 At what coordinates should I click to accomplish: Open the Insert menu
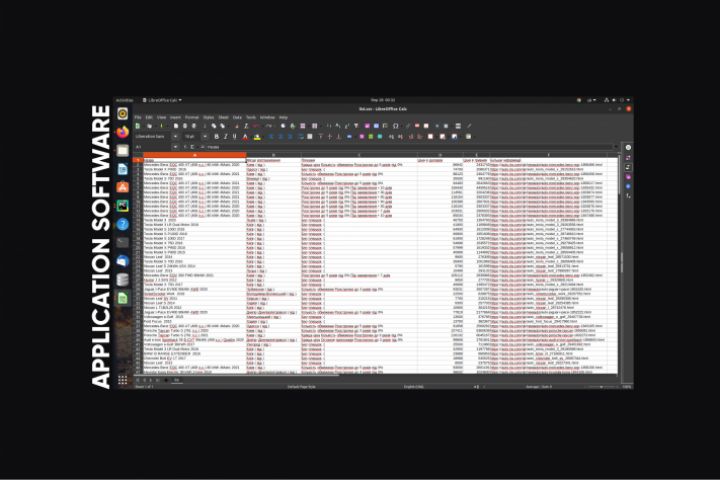(175, 118)
